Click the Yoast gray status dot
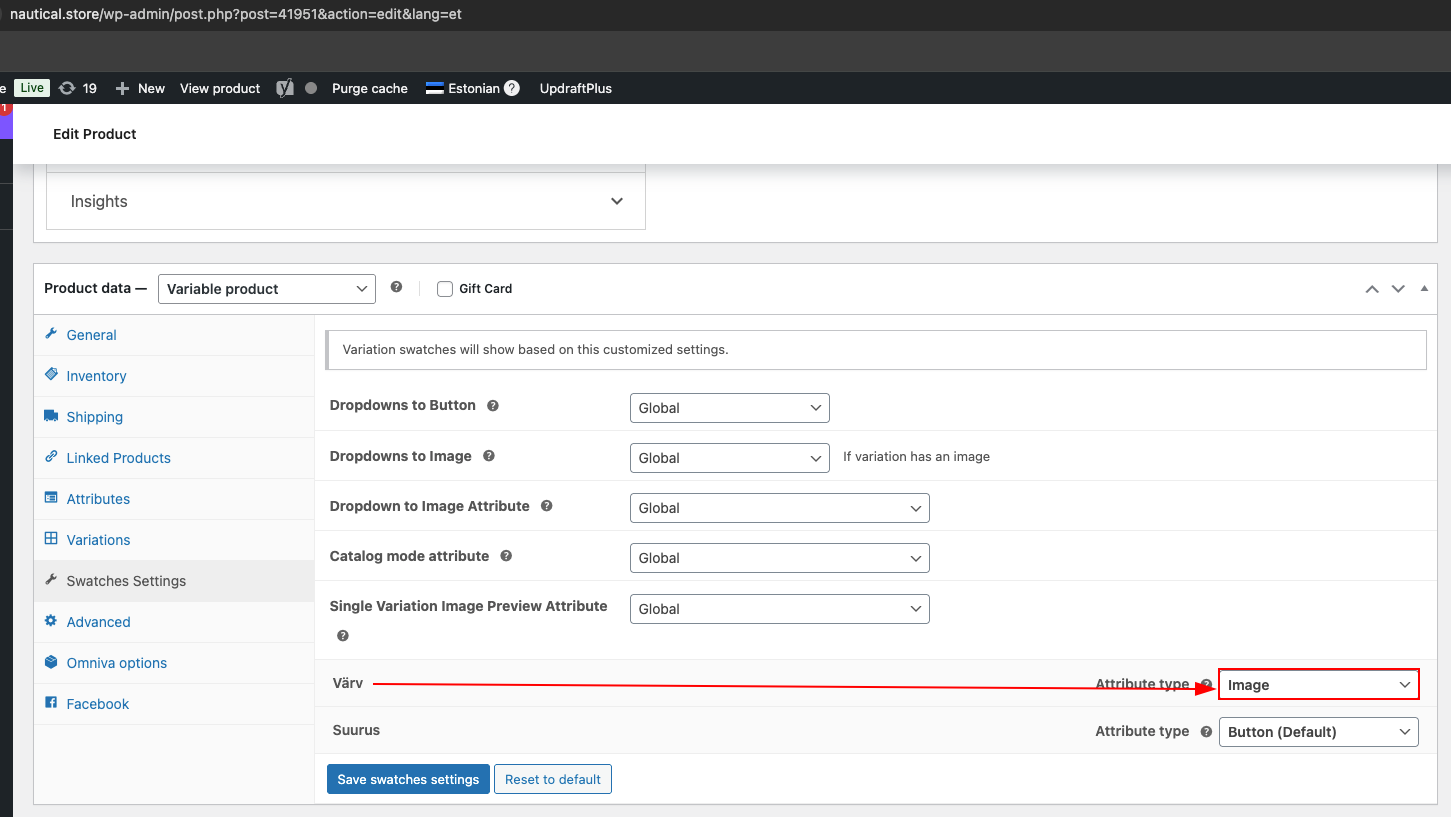 pyautogui.click(x=311, y=88)
